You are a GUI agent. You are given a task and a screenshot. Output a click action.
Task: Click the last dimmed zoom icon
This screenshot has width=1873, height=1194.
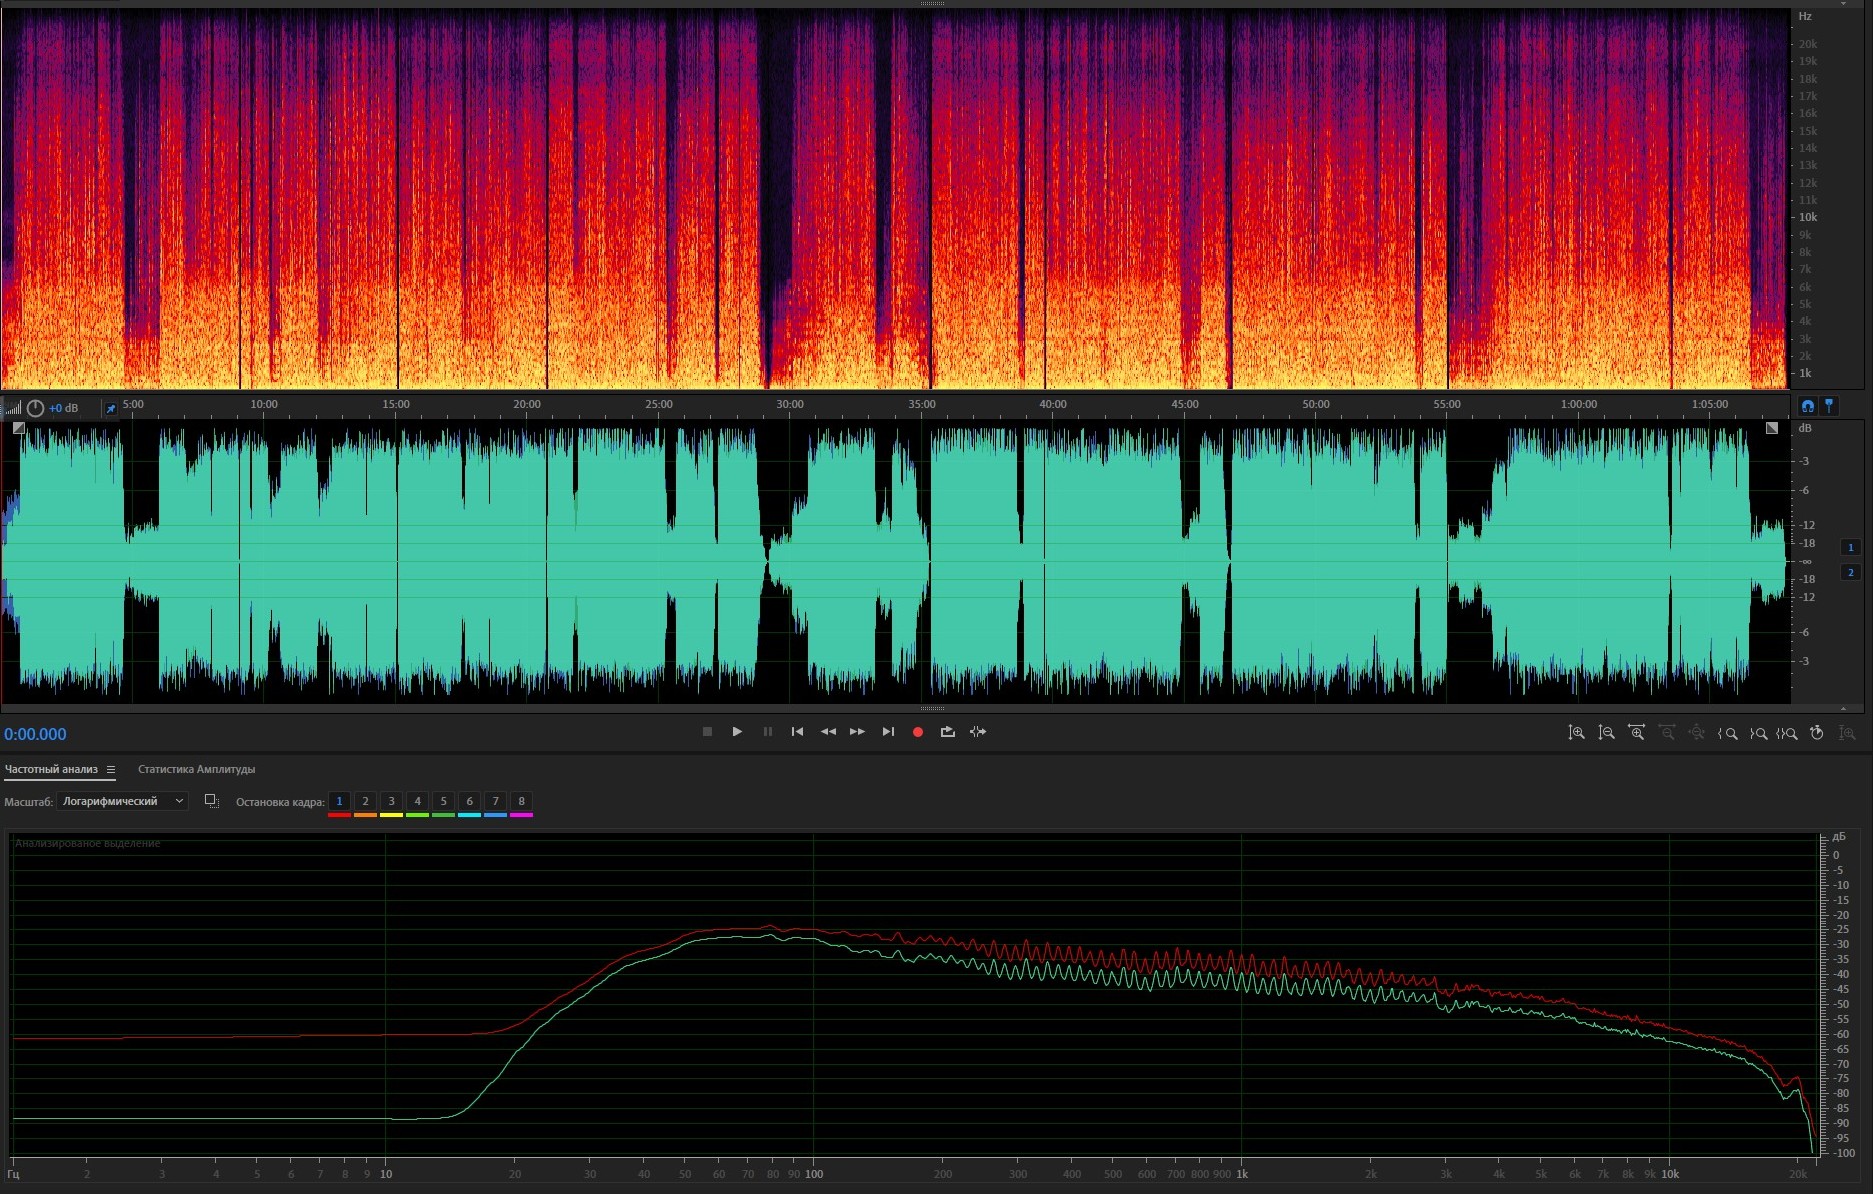1847,733
